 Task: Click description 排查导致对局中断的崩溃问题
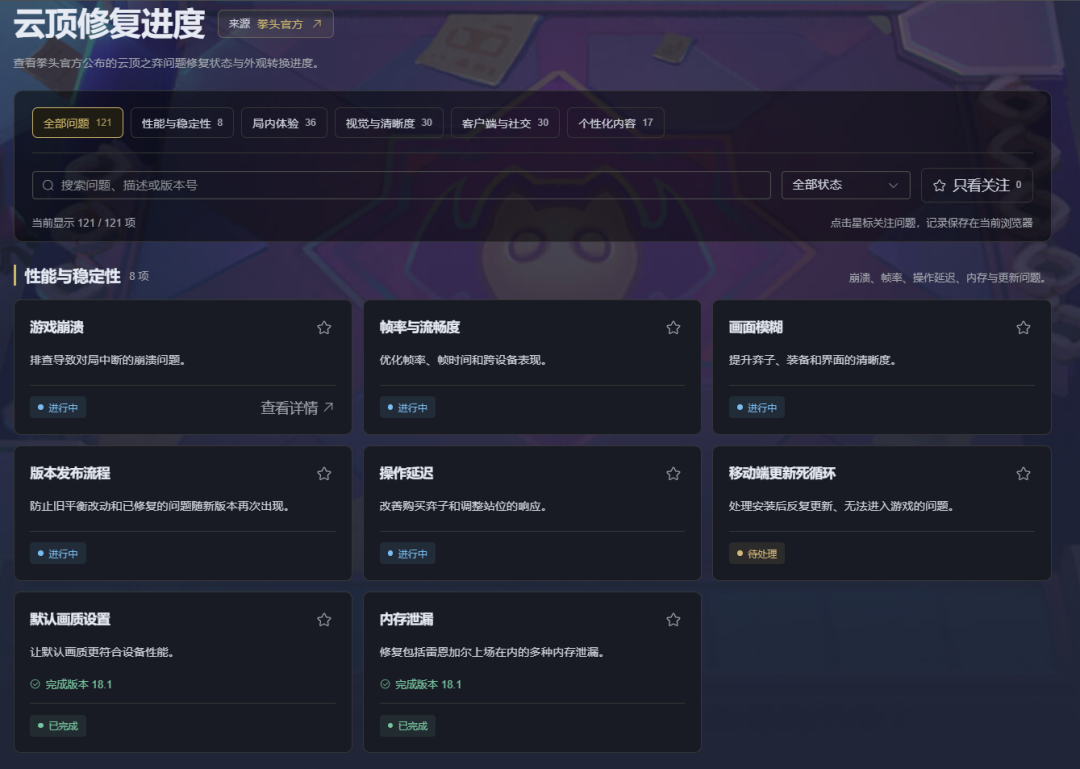tap(107, 360)
